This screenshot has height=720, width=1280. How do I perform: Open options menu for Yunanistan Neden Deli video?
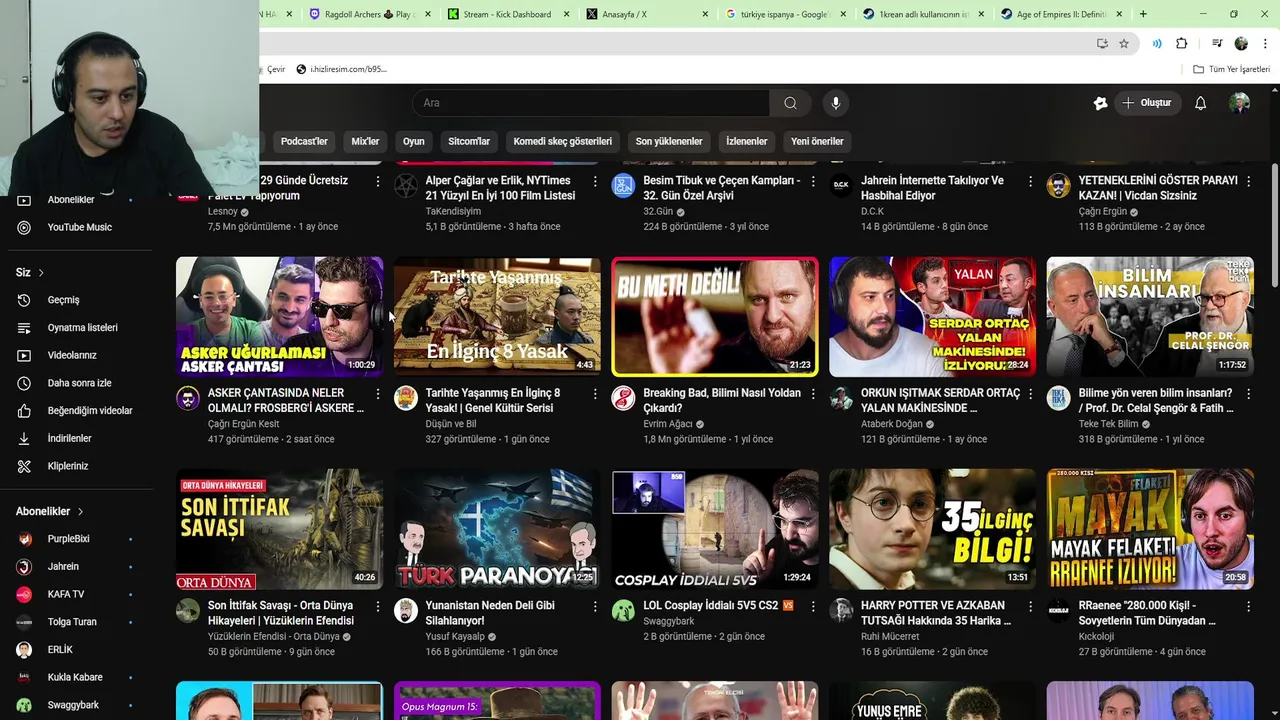pyautogui.click(x=595, y=606)
